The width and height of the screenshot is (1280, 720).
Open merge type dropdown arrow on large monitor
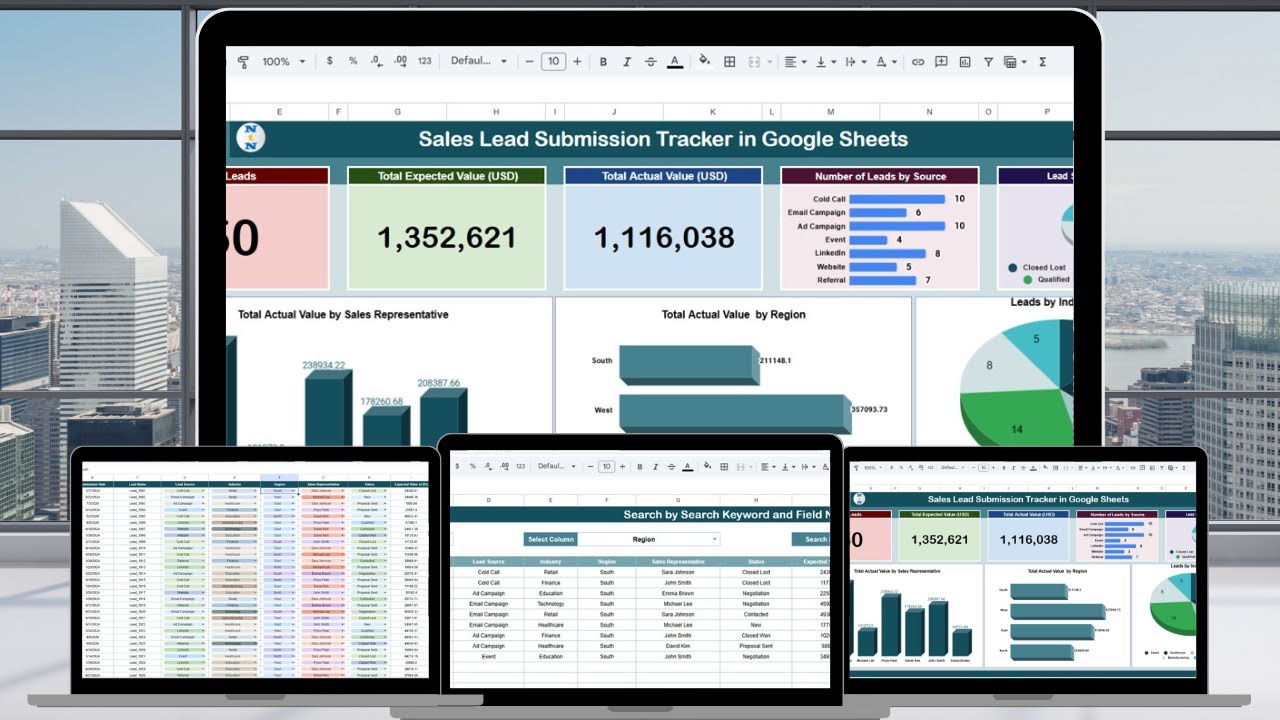tap(769, 62)
